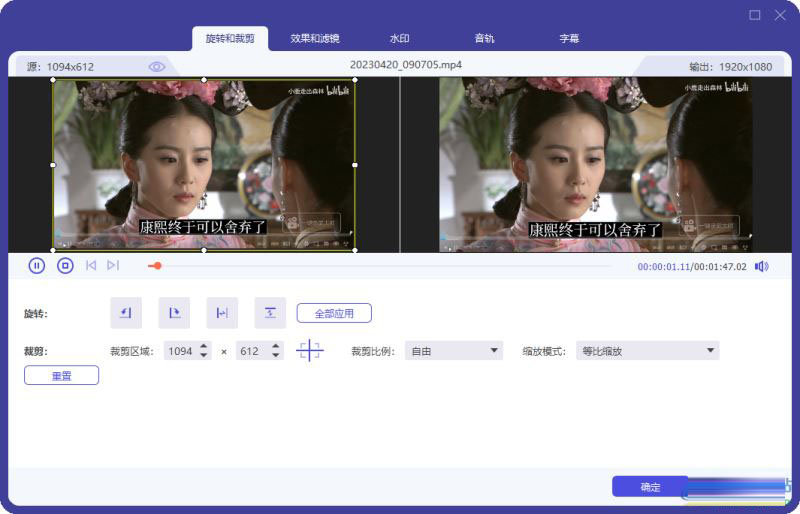Image resolution: width=800 pixels, height=514 pixels.
Task: Flip the video vertically
Action: [x=270, y=313]
